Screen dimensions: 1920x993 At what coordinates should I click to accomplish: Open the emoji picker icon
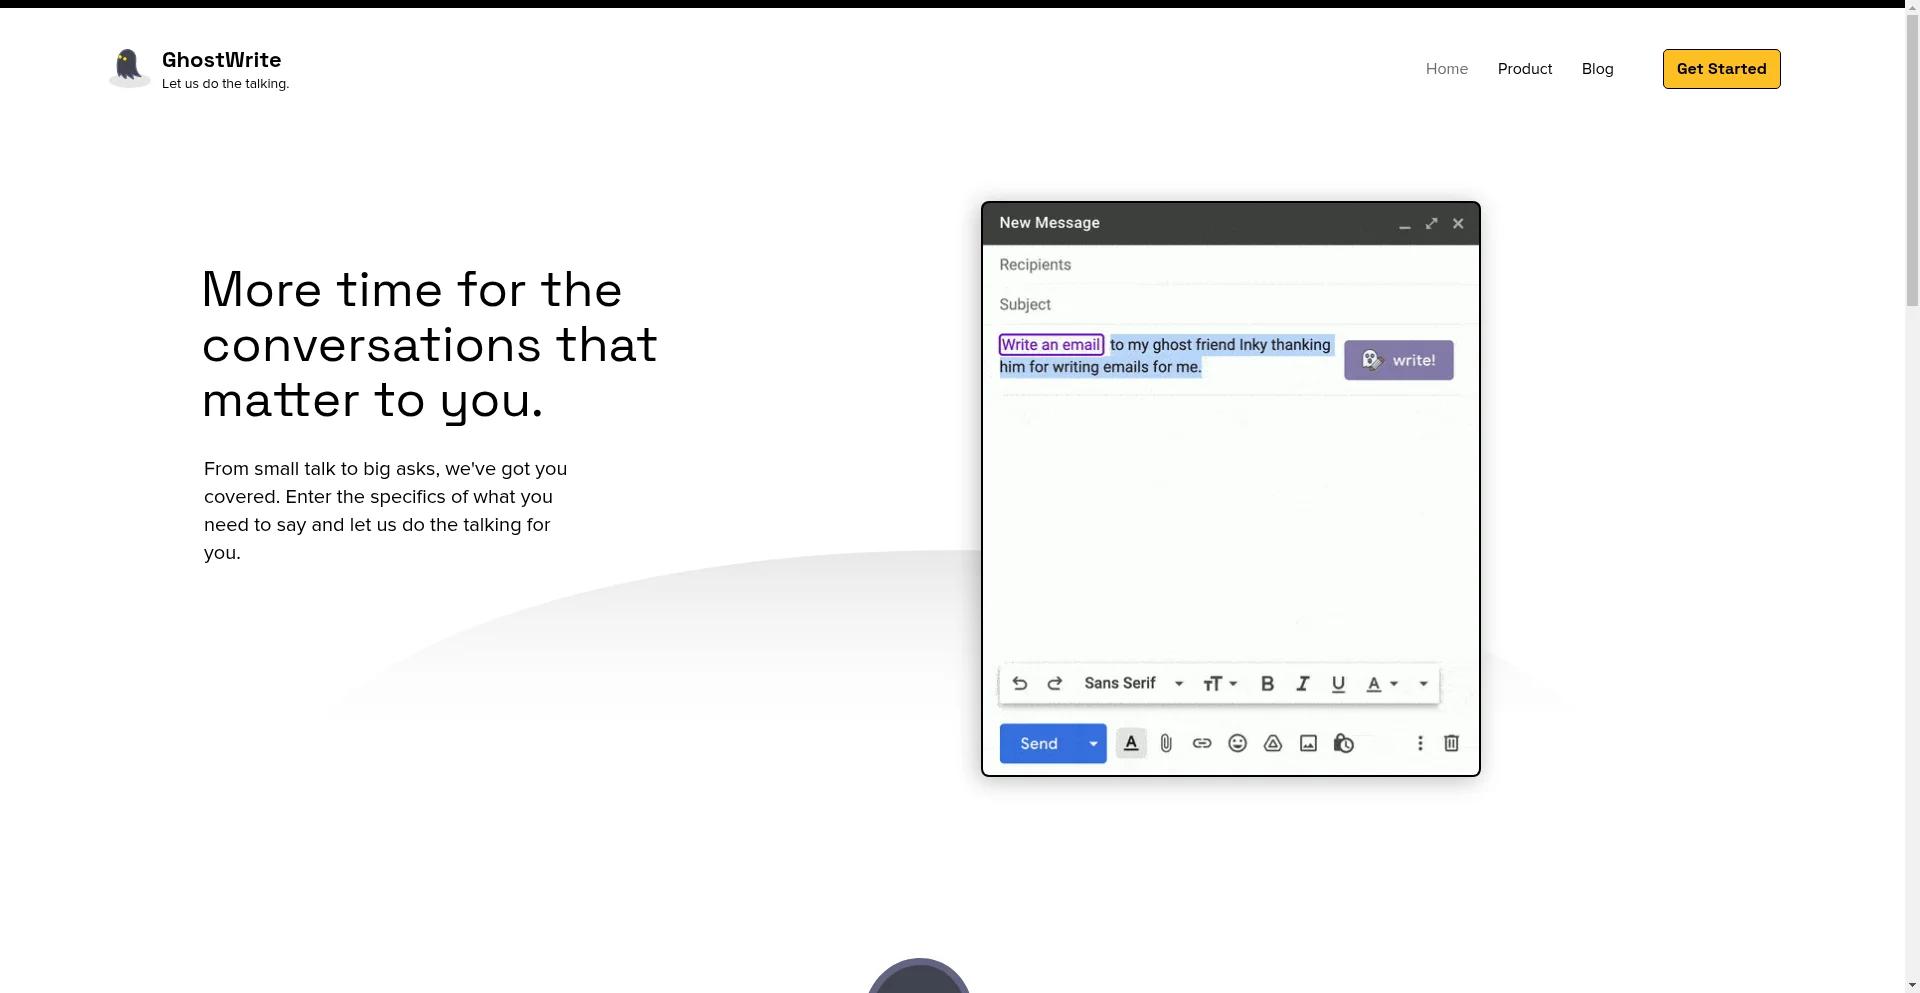click(1237, 744)
